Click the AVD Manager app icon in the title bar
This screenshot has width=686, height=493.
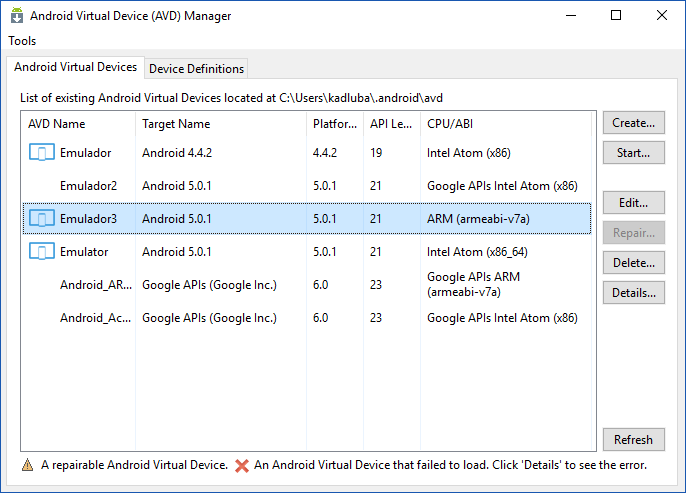17,15
